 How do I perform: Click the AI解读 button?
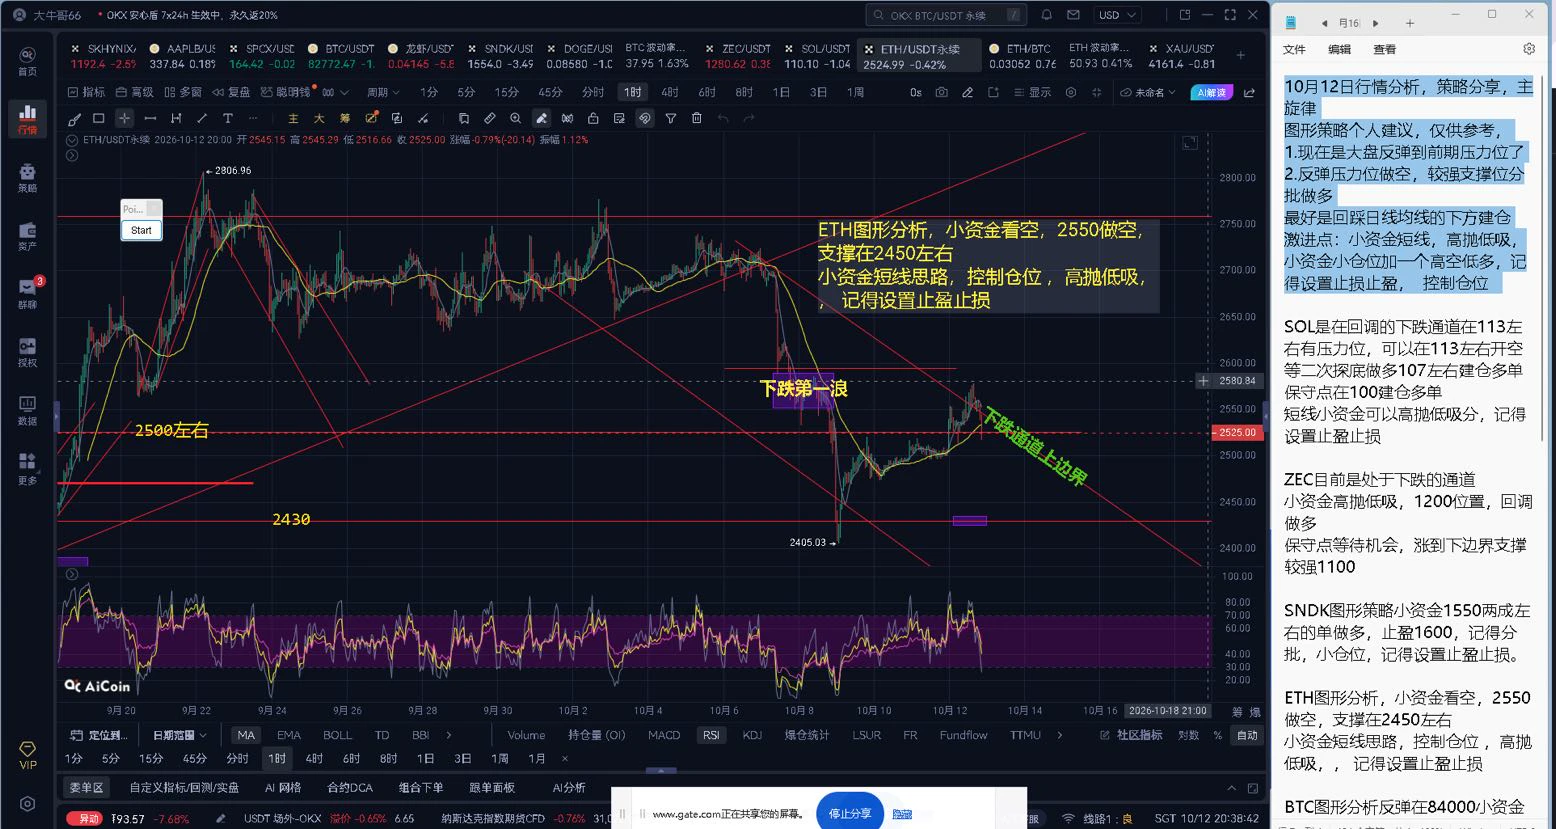[x=1211, y=92]
